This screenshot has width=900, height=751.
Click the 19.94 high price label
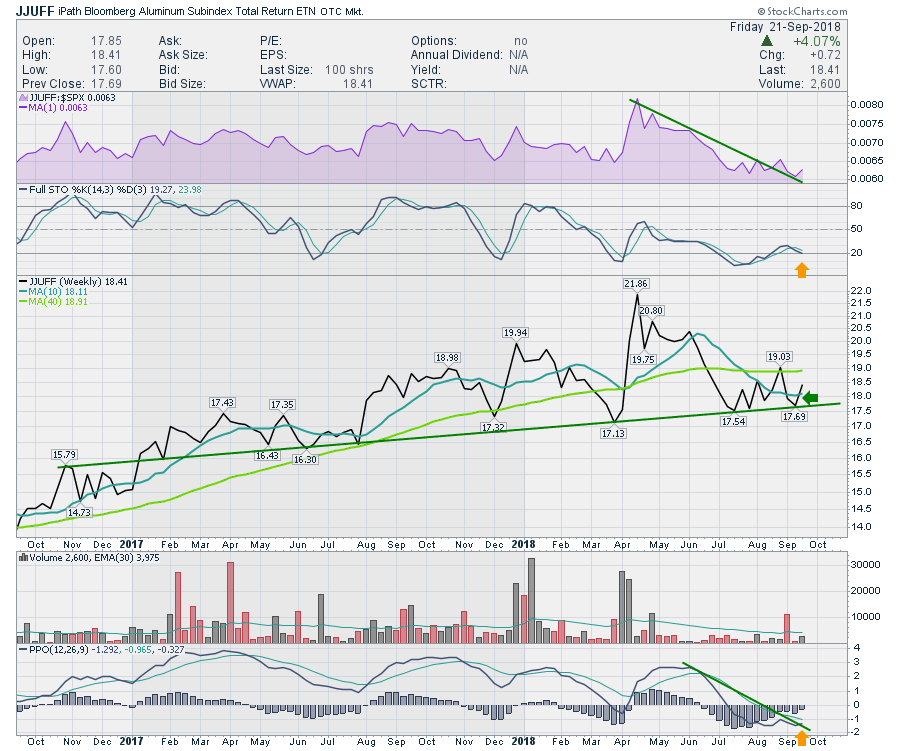(x=517, y=332)
